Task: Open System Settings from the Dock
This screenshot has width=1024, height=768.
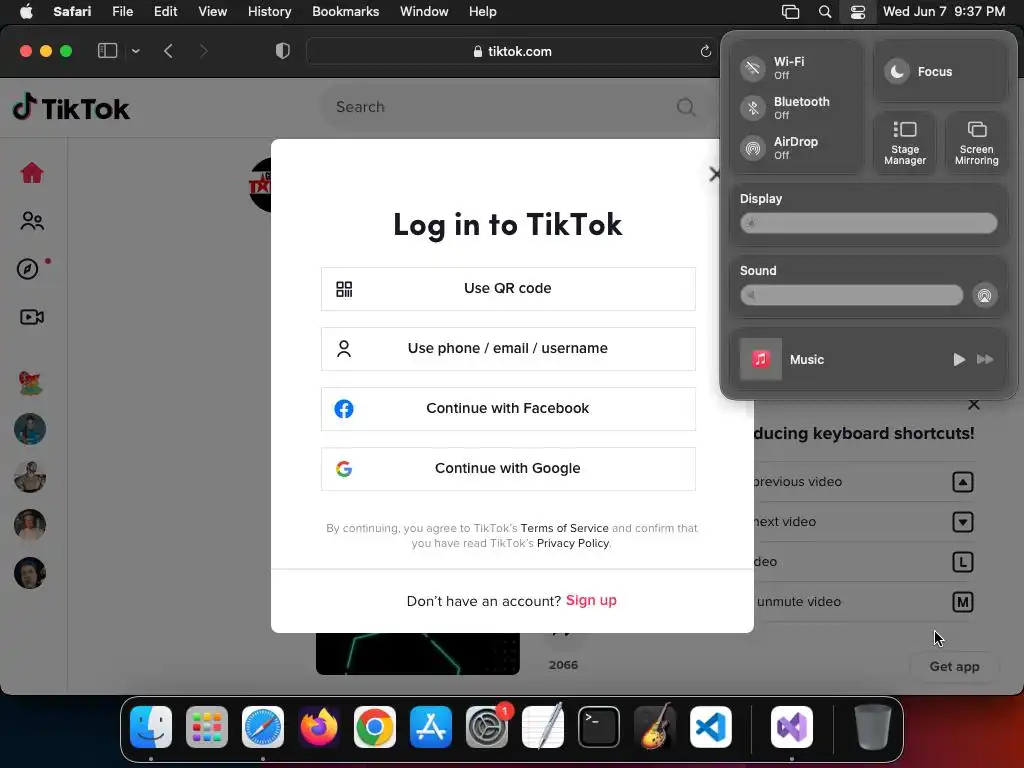Action: pyautogui.click(x=487, y=727)
